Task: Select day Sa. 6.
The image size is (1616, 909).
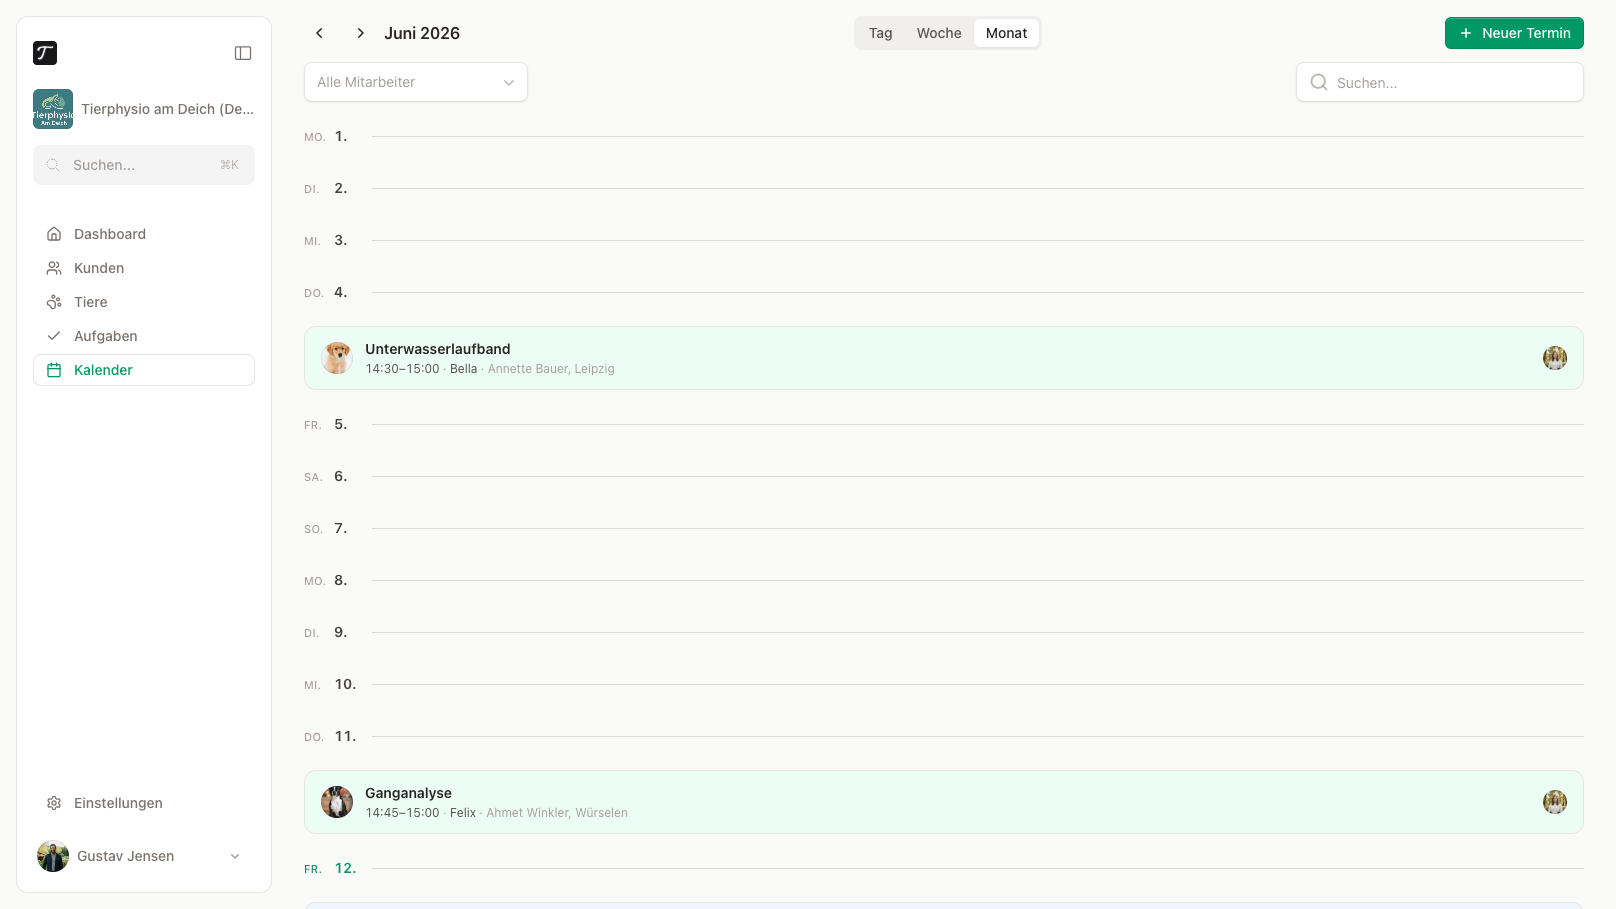Action: 326,476
